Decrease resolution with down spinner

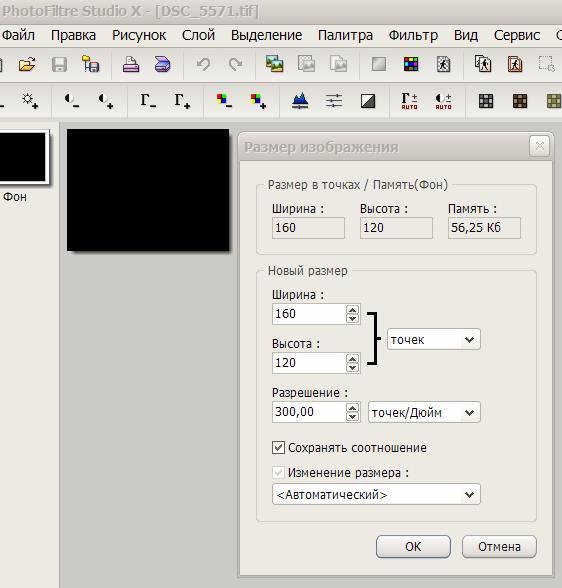click(352, 417)
